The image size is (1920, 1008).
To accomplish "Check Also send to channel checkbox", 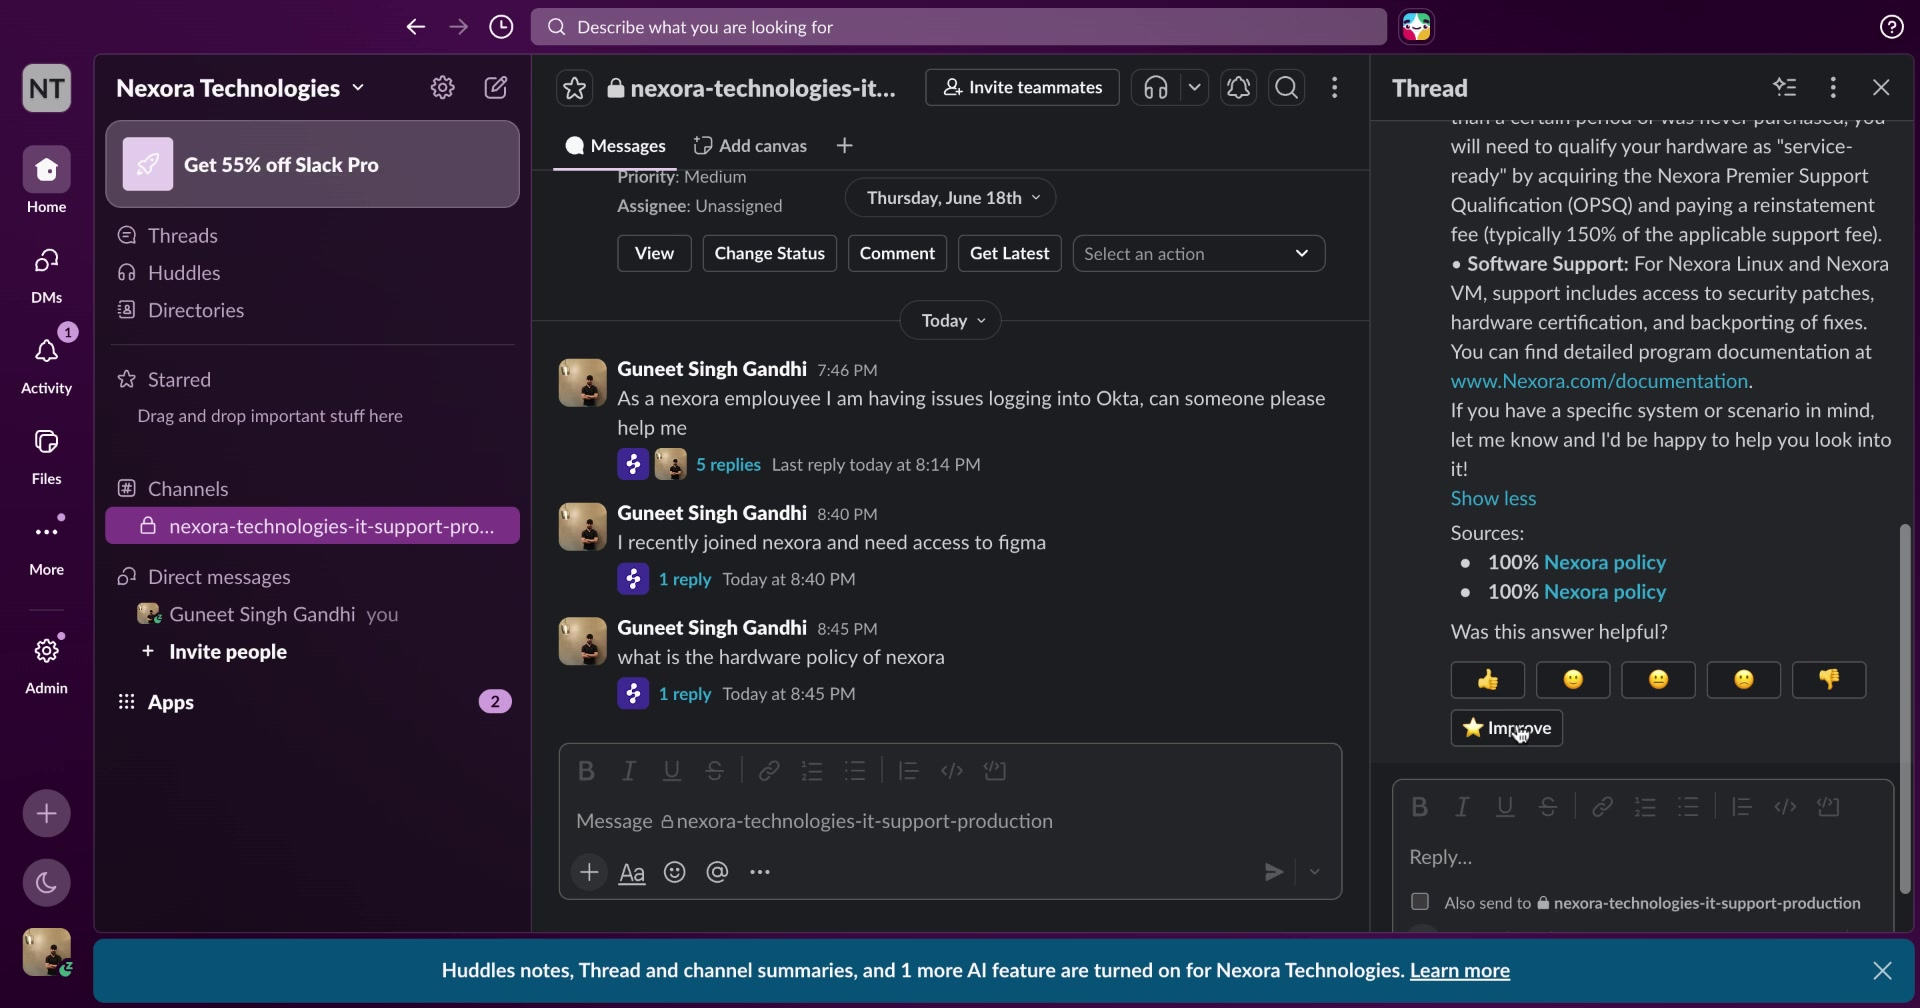I will point(1419,901).
